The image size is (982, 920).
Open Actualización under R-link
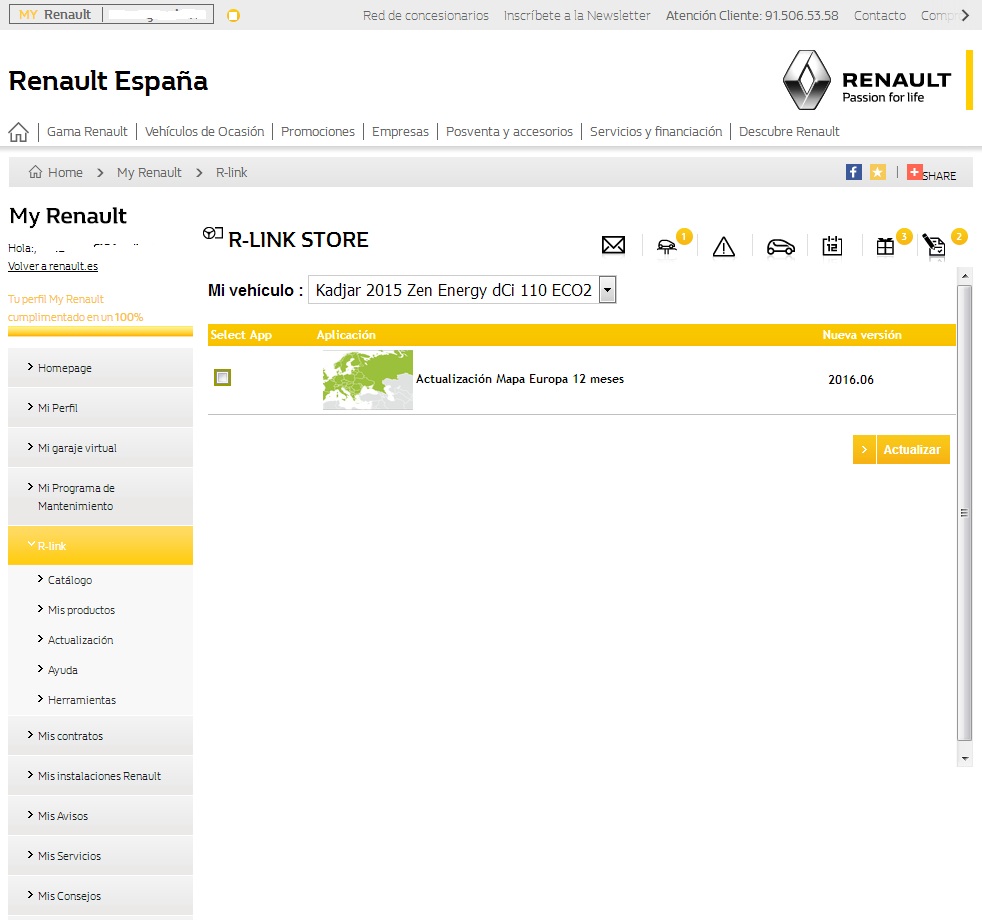pyautogui.click(x=80, y=640)
